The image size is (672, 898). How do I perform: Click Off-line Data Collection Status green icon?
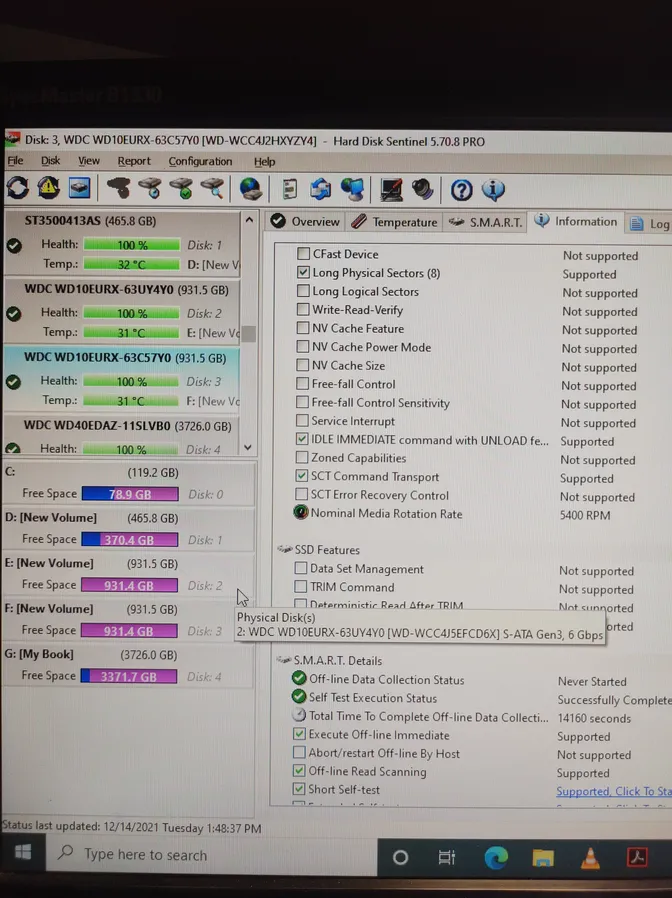[299, 678]
